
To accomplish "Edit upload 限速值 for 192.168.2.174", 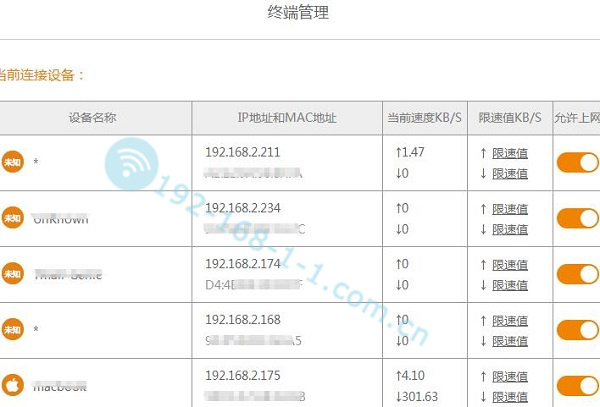I will tap(510, 265).
